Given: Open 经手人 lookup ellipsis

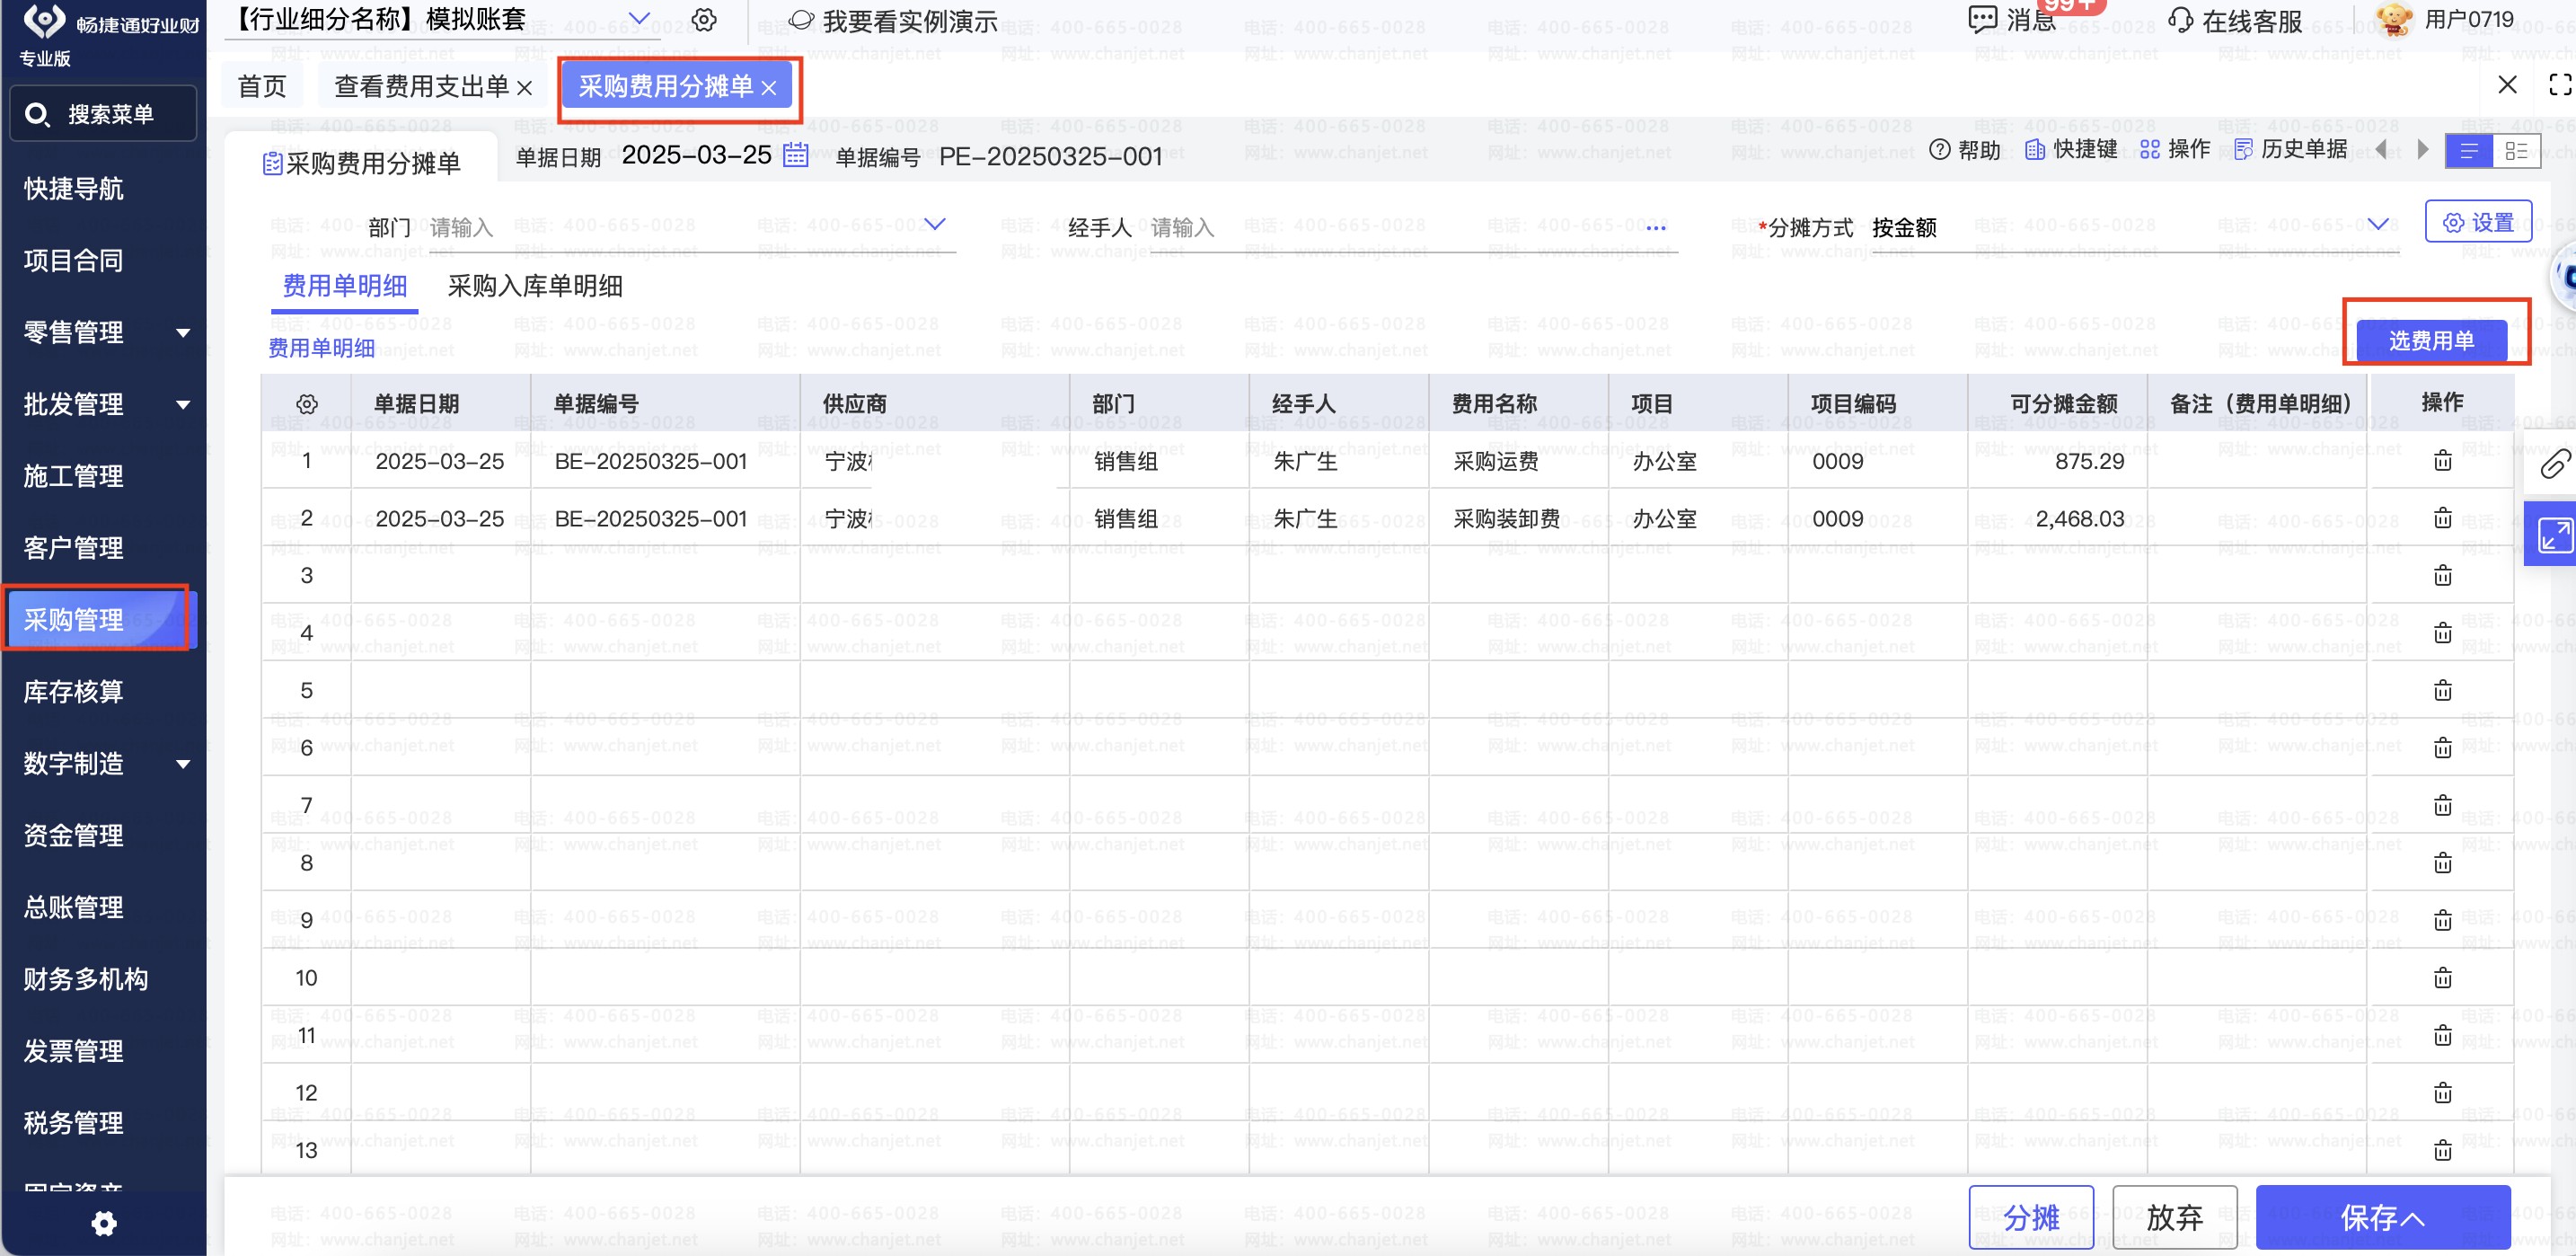Looking at the screenshot, I should click(x=1656, y=229).
